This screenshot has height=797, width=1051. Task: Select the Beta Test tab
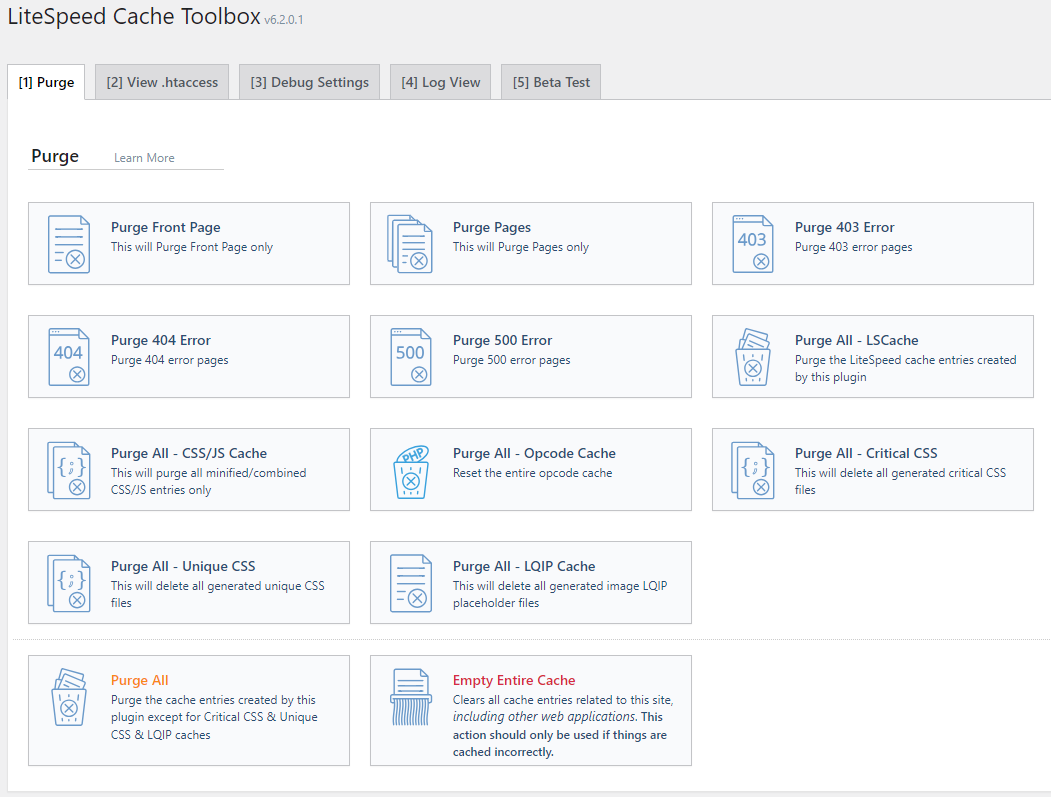coord(551,82)
